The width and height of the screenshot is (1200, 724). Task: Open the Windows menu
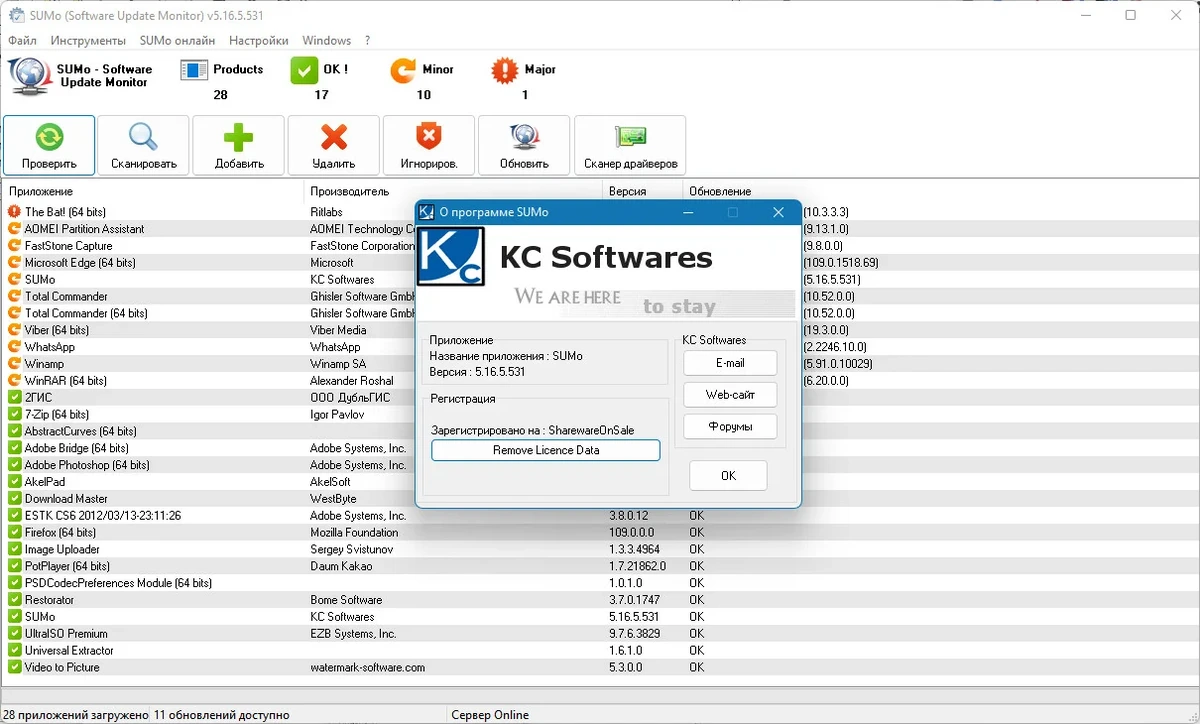coord(326,41)
